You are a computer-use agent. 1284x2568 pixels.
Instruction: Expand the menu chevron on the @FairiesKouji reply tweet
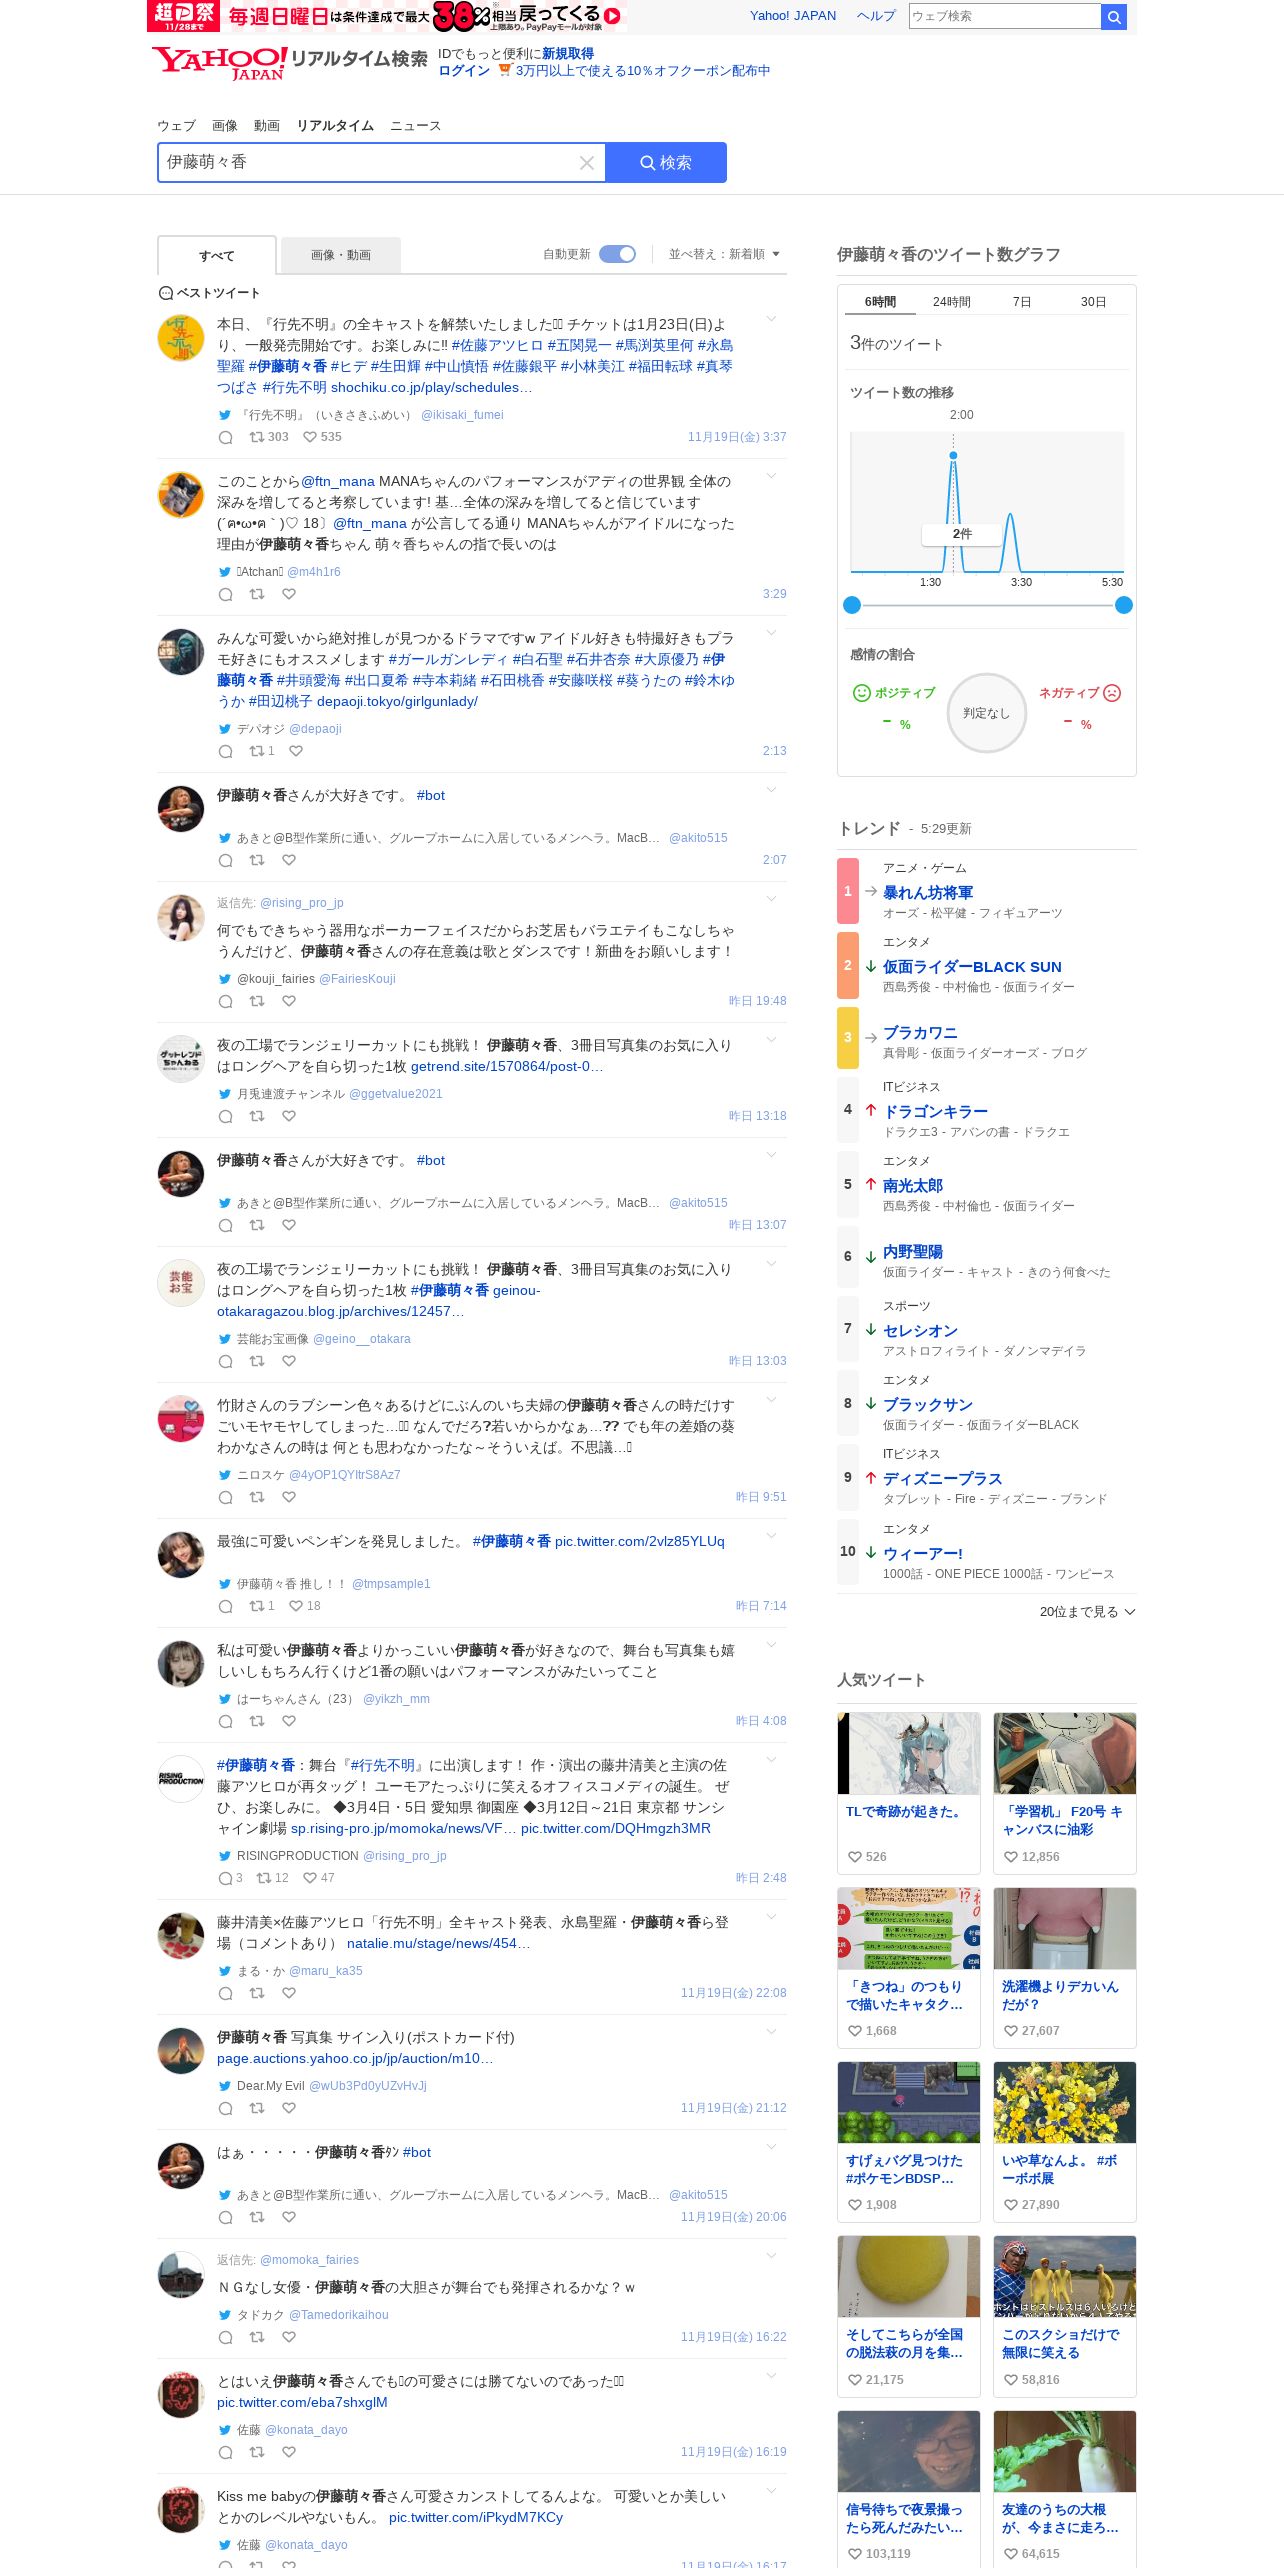[771, 899]
